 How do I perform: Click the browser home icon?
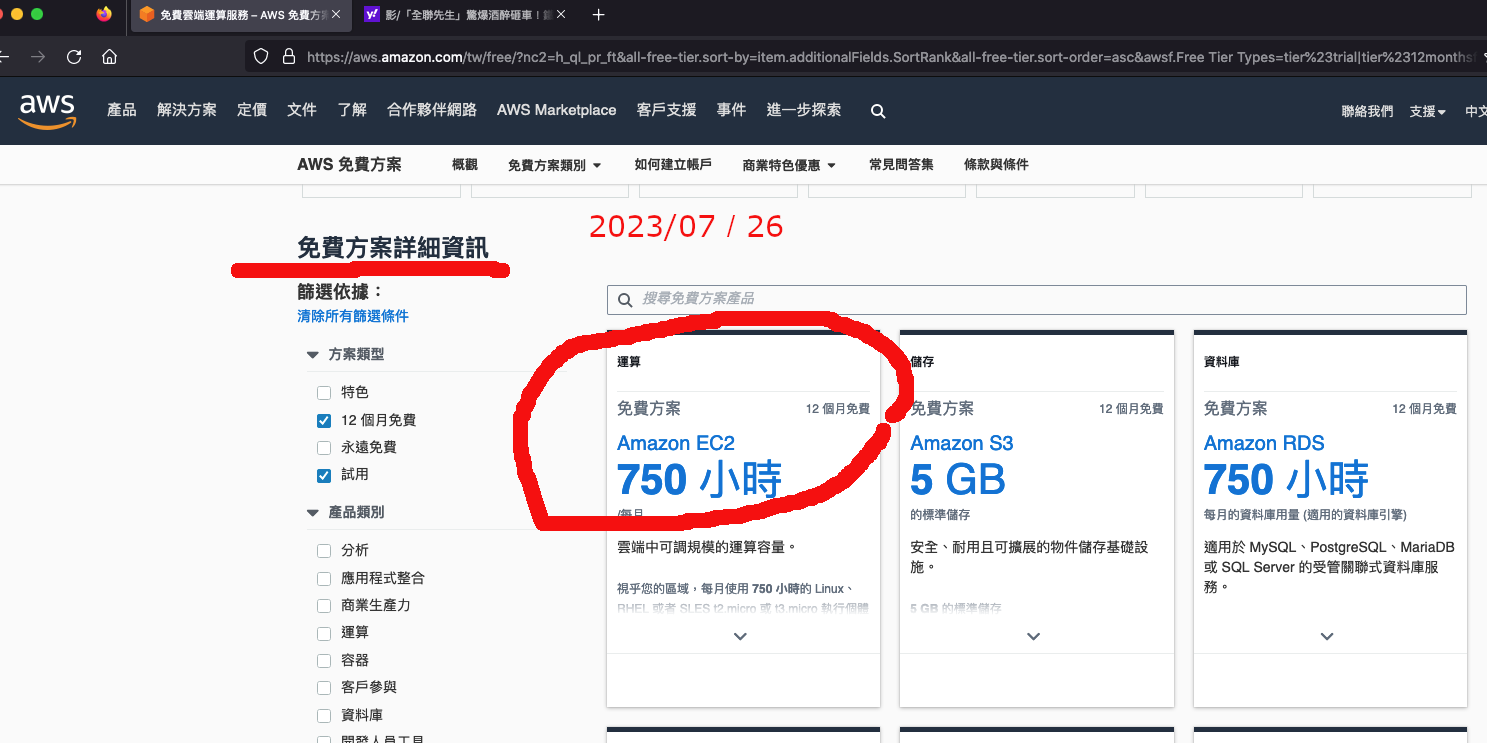point(110,57)
